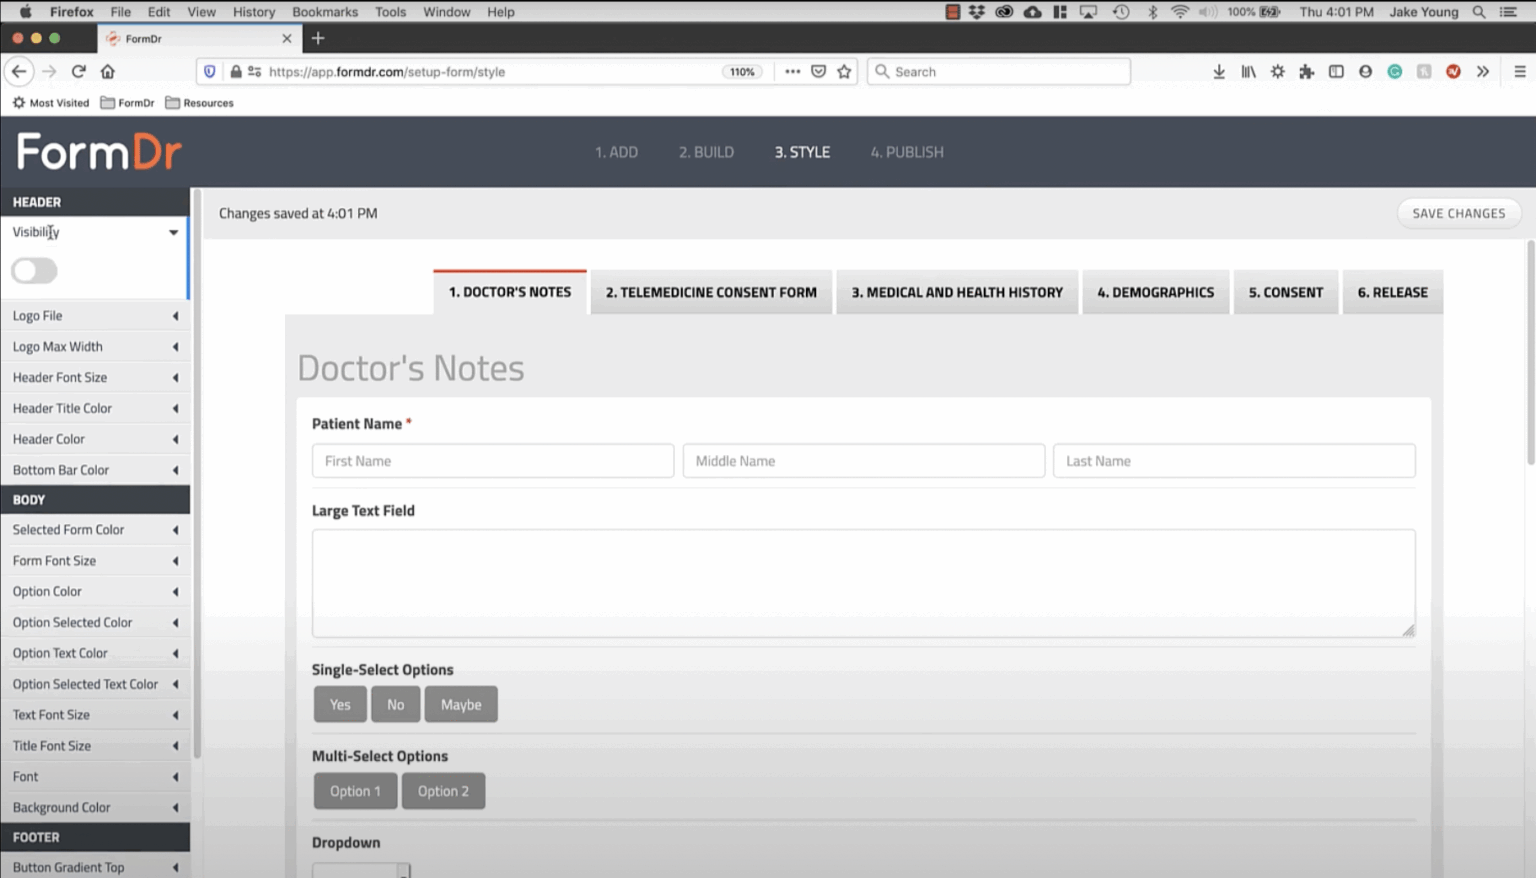Click the shield tracking-protection icon in address bar
This screenshot has height=878, width=1536.
point(209,71)
